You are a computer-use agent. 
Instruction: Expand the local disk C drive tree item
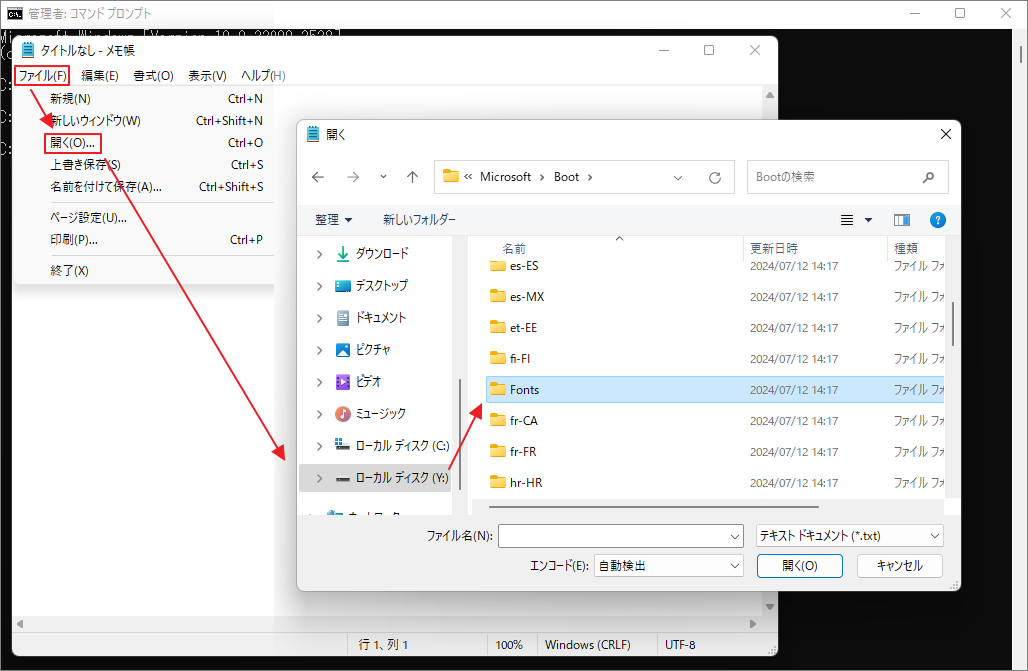tap(319, 444)
